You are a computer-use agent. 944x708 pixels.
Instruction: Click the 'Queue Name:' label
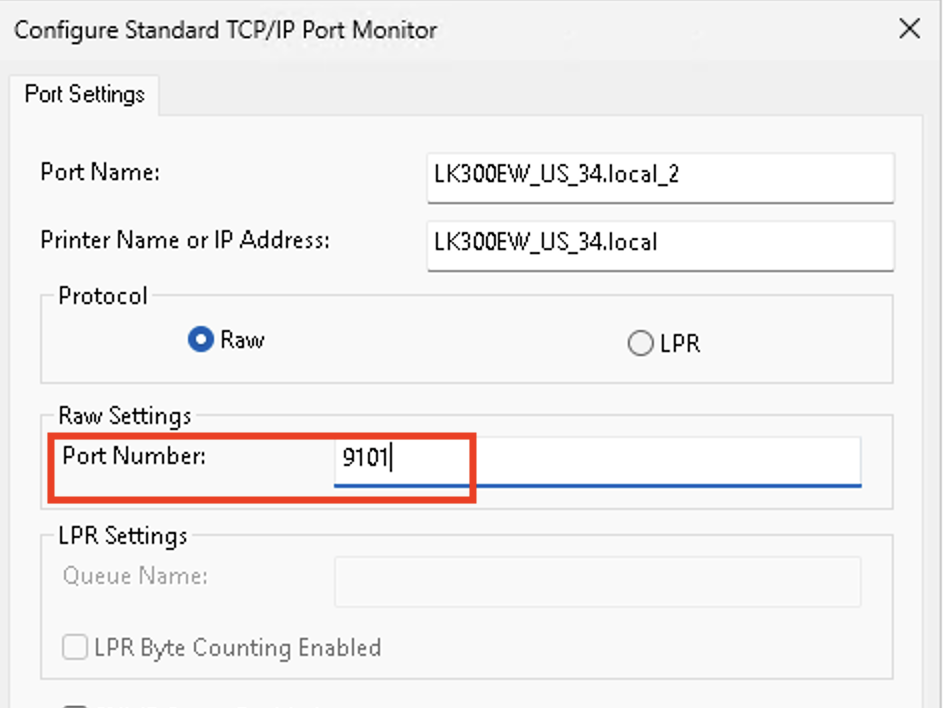coord(135,577)
